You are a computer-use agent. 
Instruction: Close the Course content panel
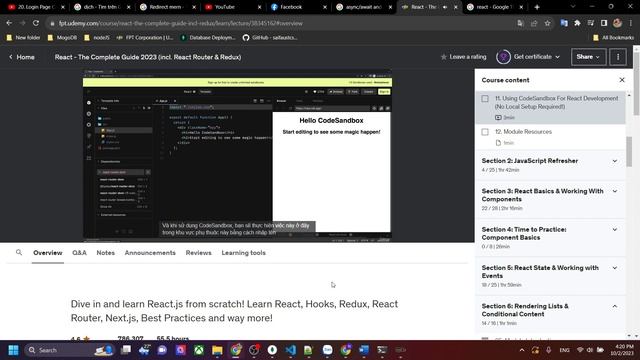(x=622, y=80)
